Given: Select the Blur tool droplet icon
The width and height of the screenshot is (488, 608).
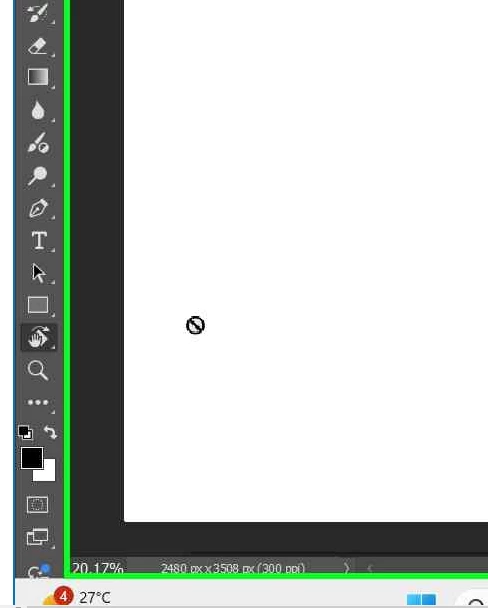Looking at the screenshot, I should pyautogui.click(x=38, y=110).
